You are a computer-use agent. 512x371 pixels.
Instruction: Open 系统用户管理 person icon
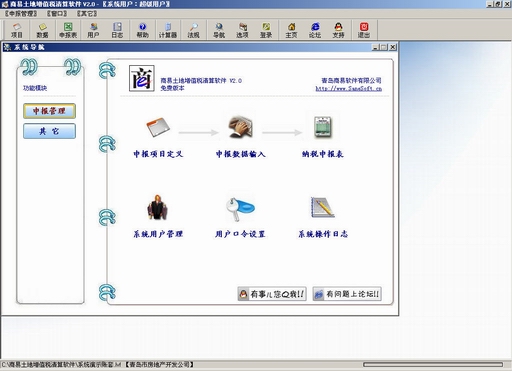pyautogui.click(x=158, y=207)
